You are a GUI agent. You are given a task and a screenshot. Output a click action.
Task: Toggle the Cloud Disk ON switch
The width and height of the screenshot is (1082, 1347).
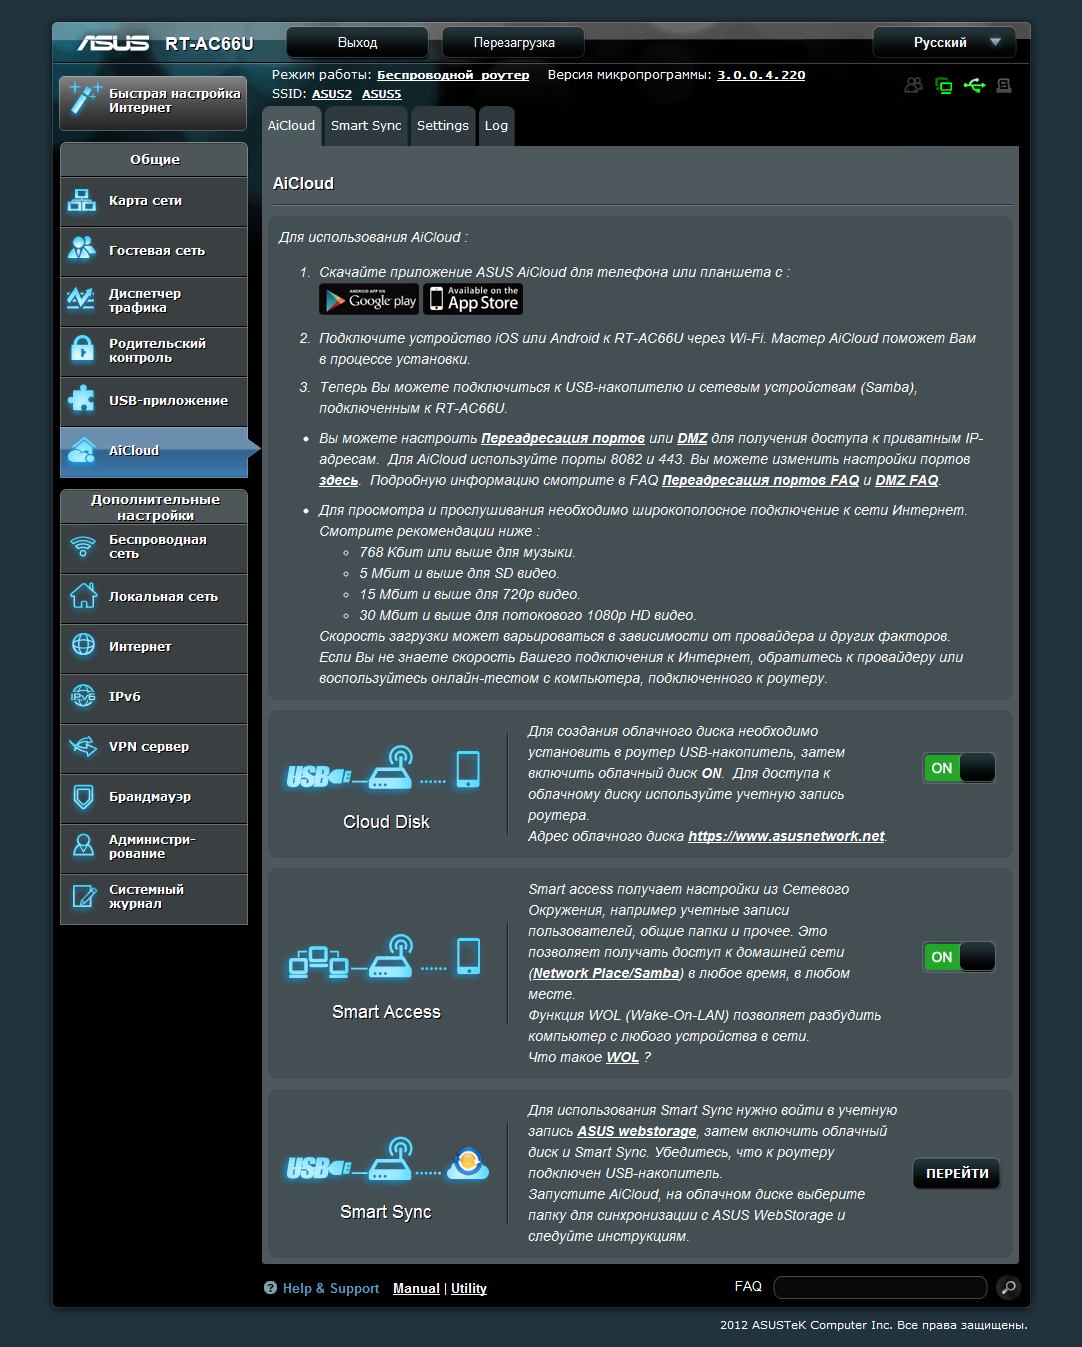(x=959, y=768)
